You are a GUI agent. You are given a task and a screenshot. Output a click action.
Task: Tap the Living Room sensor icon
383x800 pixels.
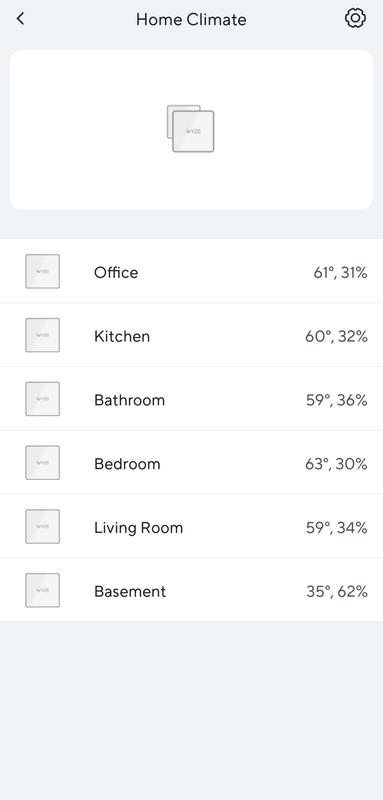click(42, 527)
